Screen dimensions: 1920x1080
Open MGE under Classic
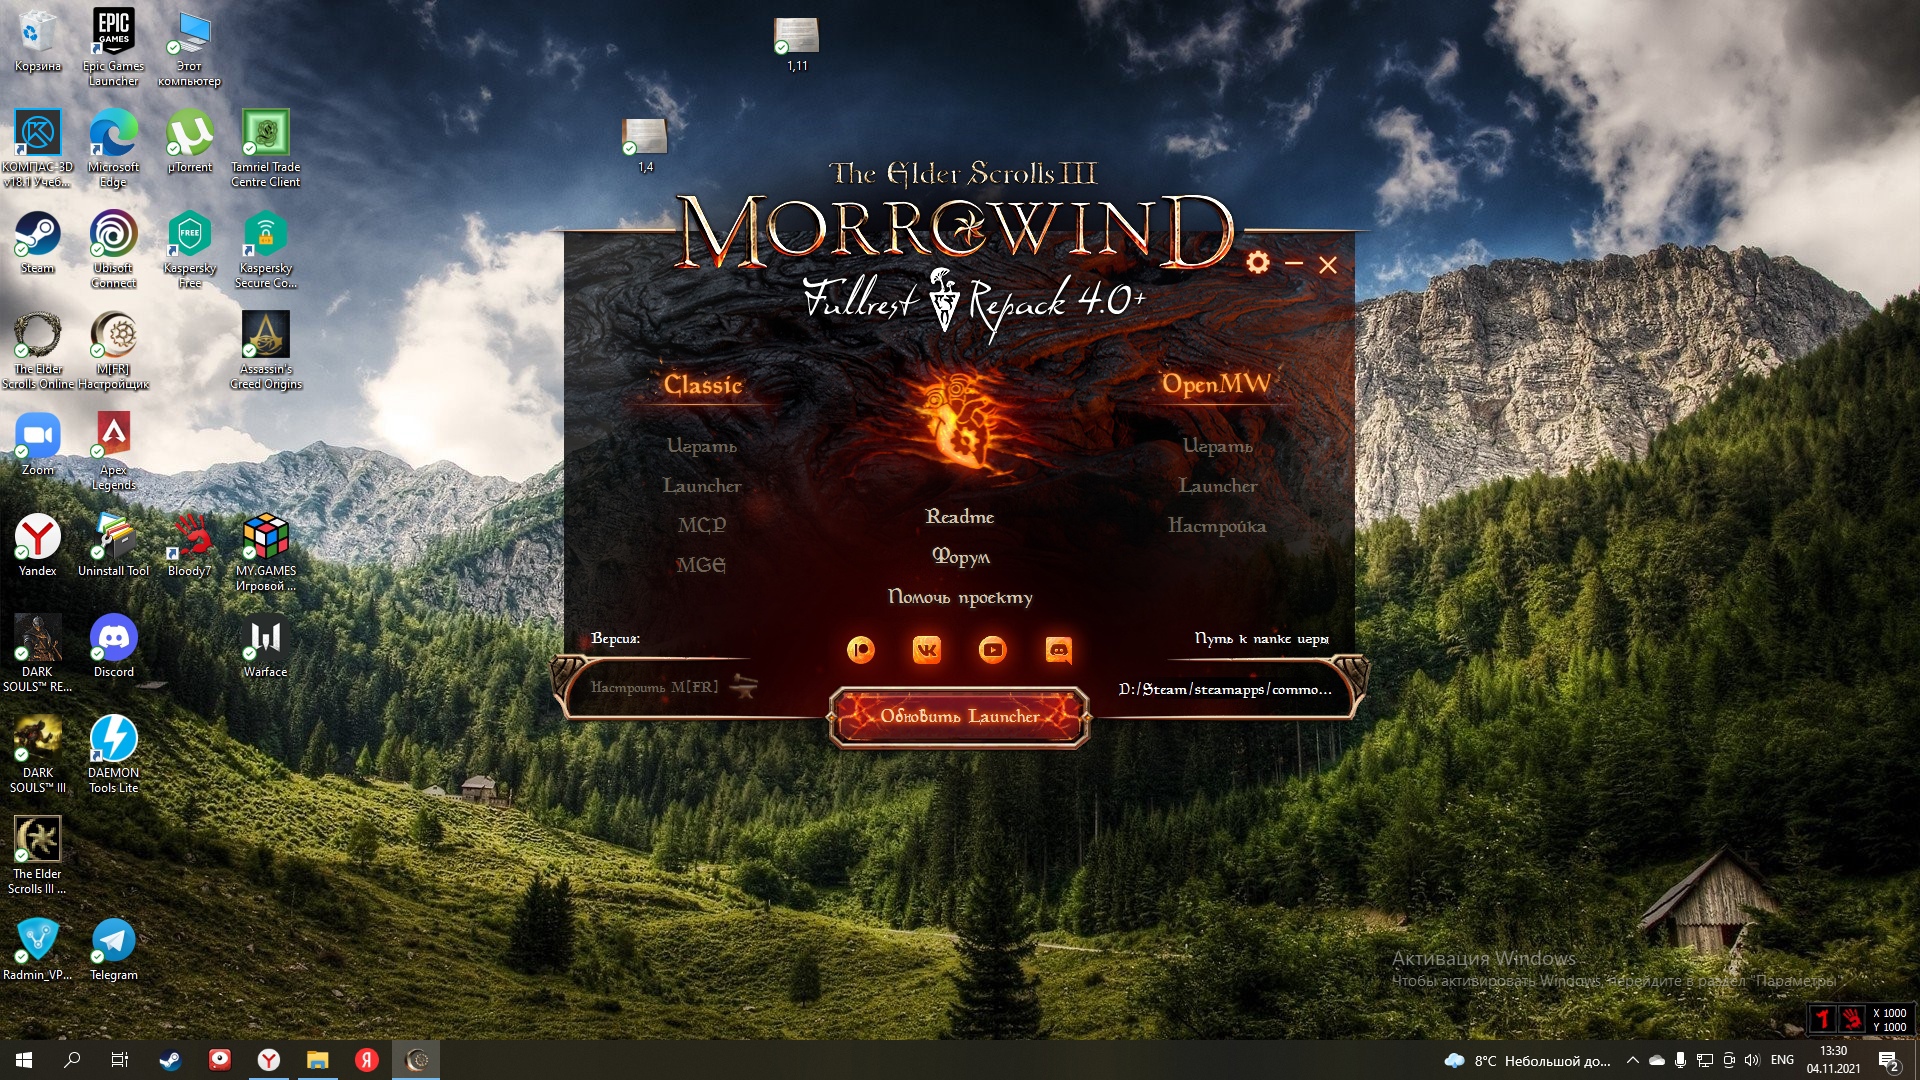(701, 565)
